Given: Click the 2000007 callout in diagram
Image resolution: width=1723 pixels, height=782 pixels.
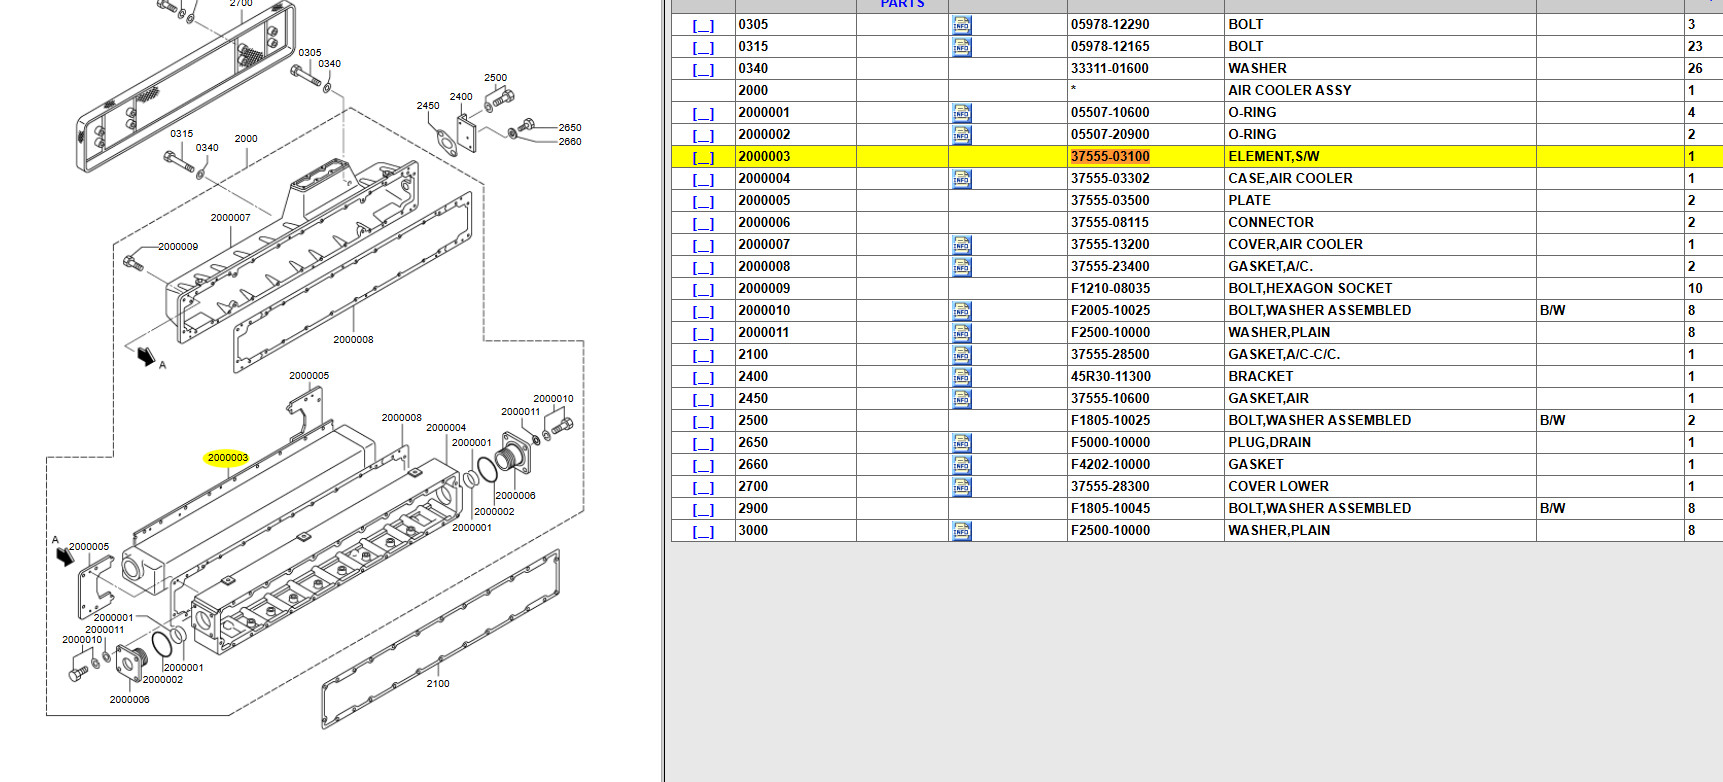Looking at the screenshot, I should click(230, 218).
